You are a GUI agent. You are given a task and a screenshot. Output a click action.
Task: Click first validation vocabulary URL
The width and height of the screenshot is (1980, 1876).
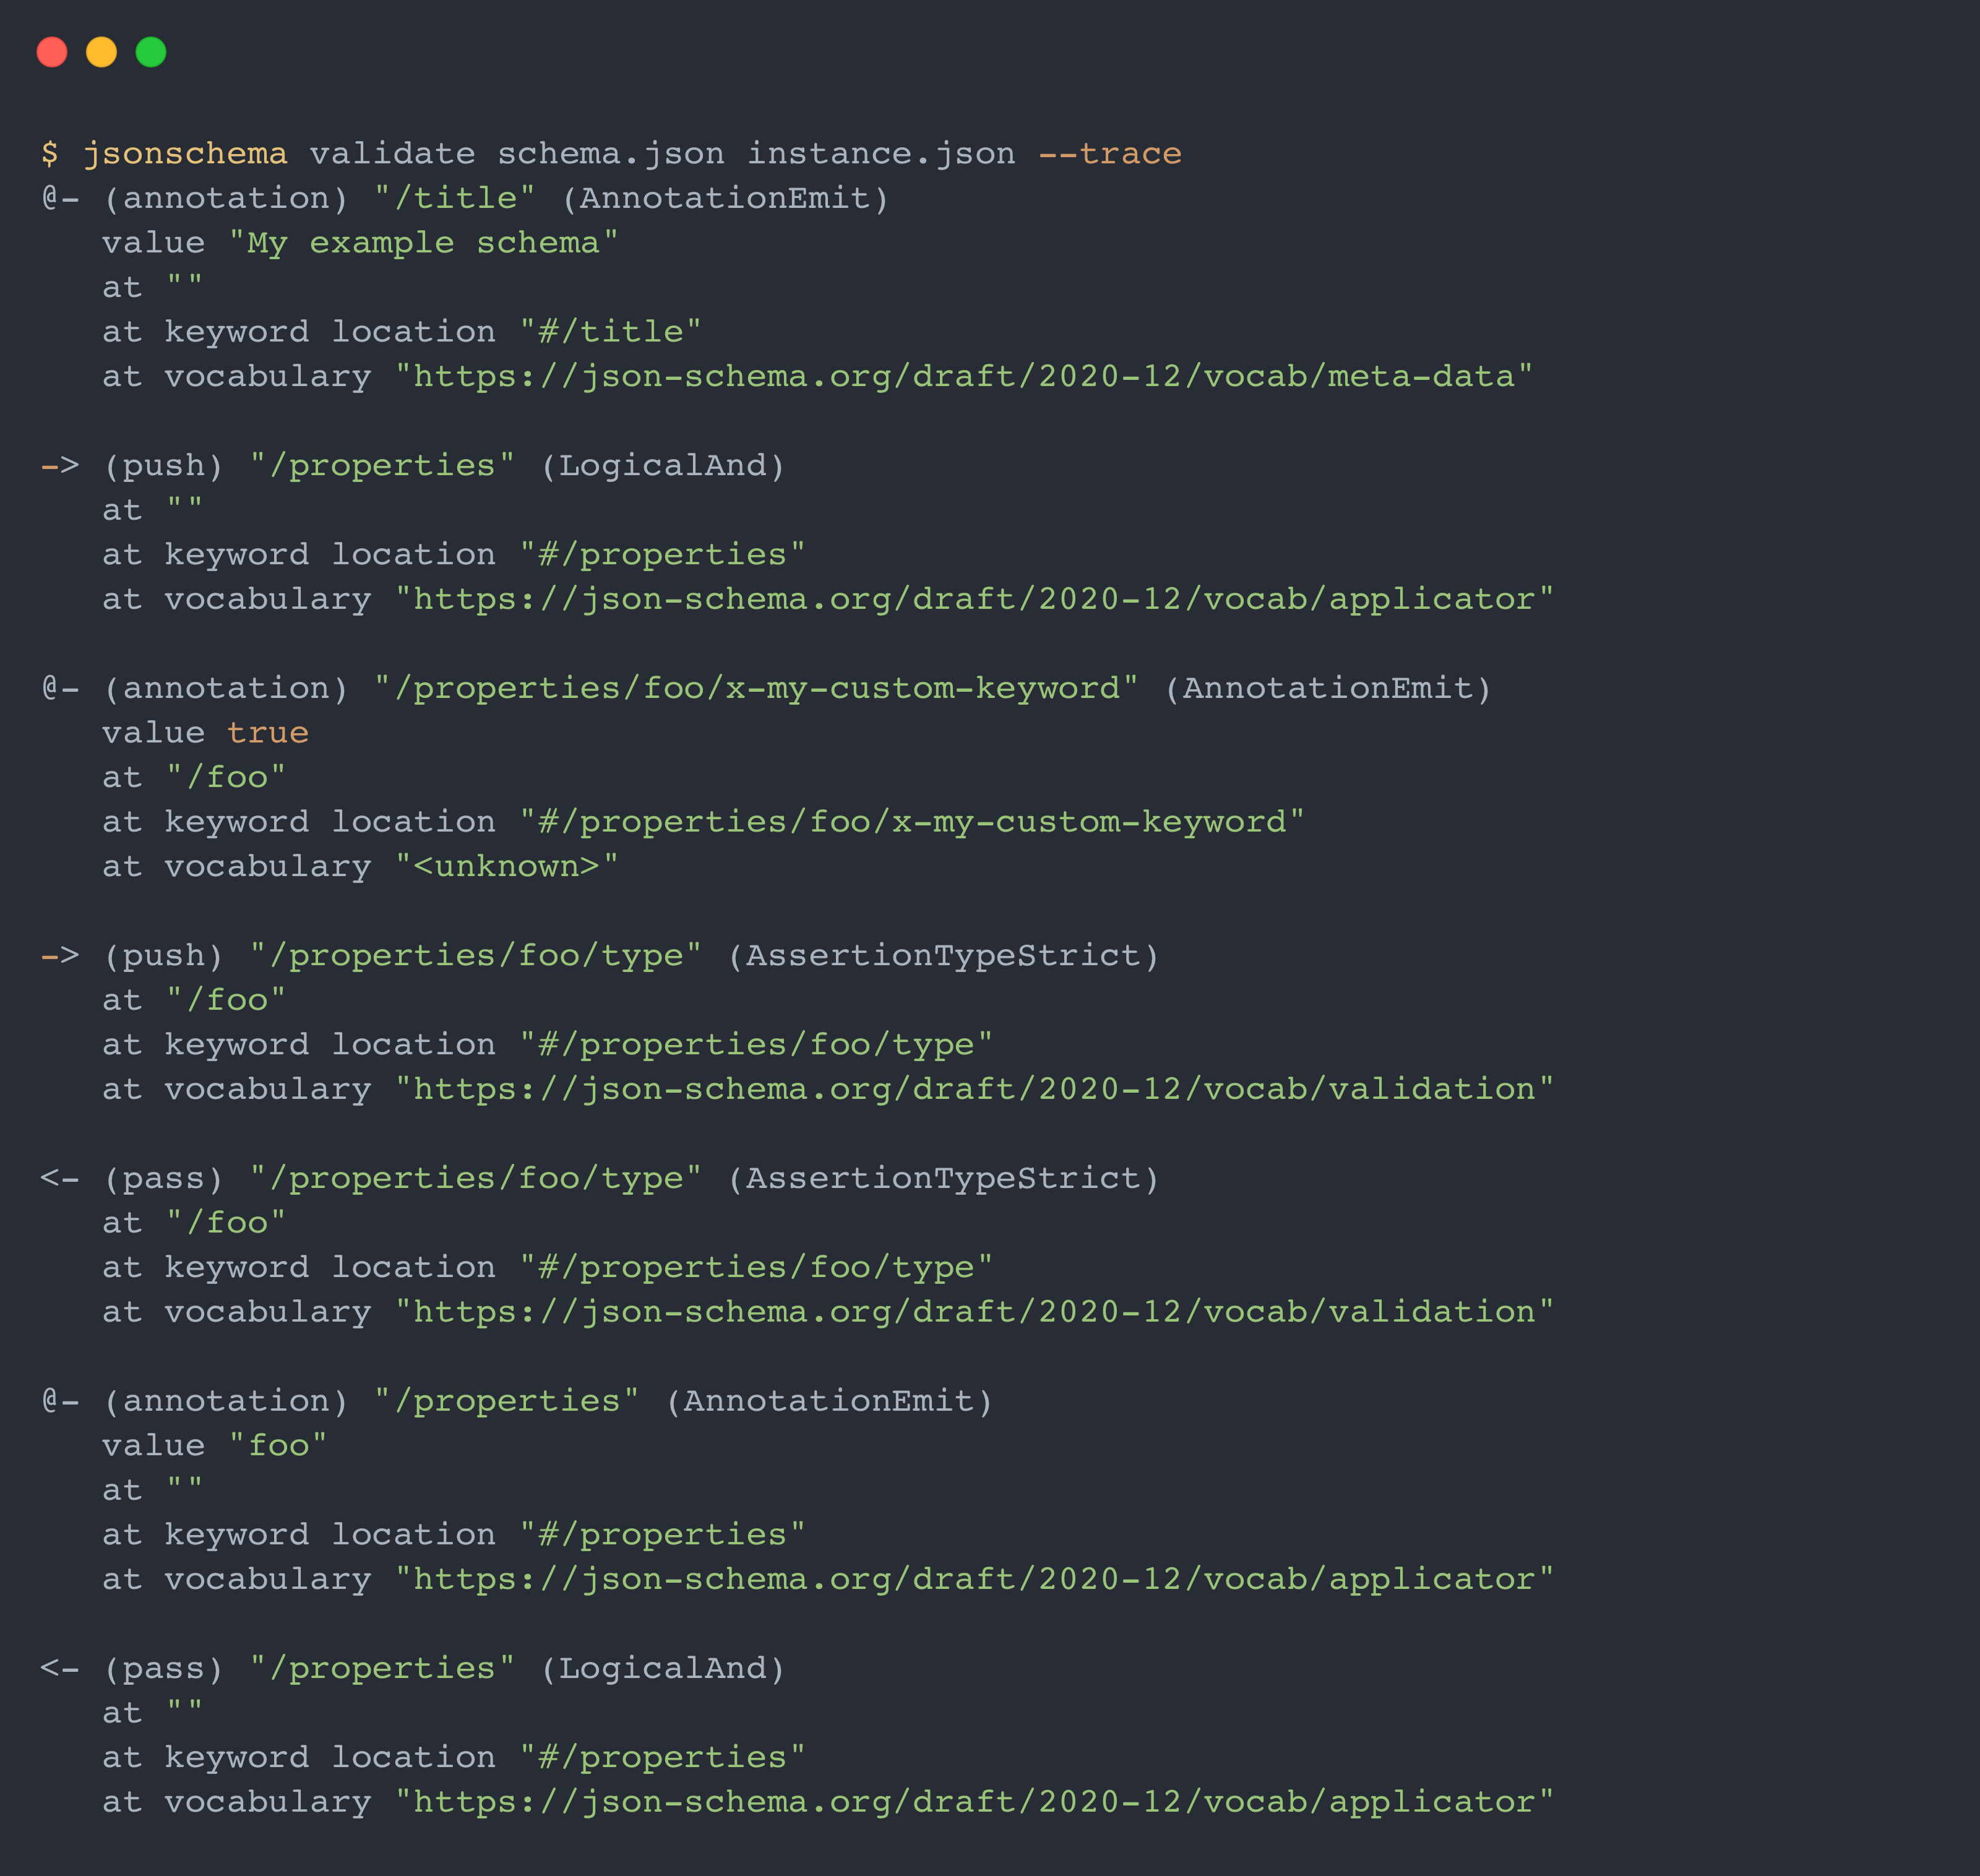pyautogui.click(x=974, y=1090)
